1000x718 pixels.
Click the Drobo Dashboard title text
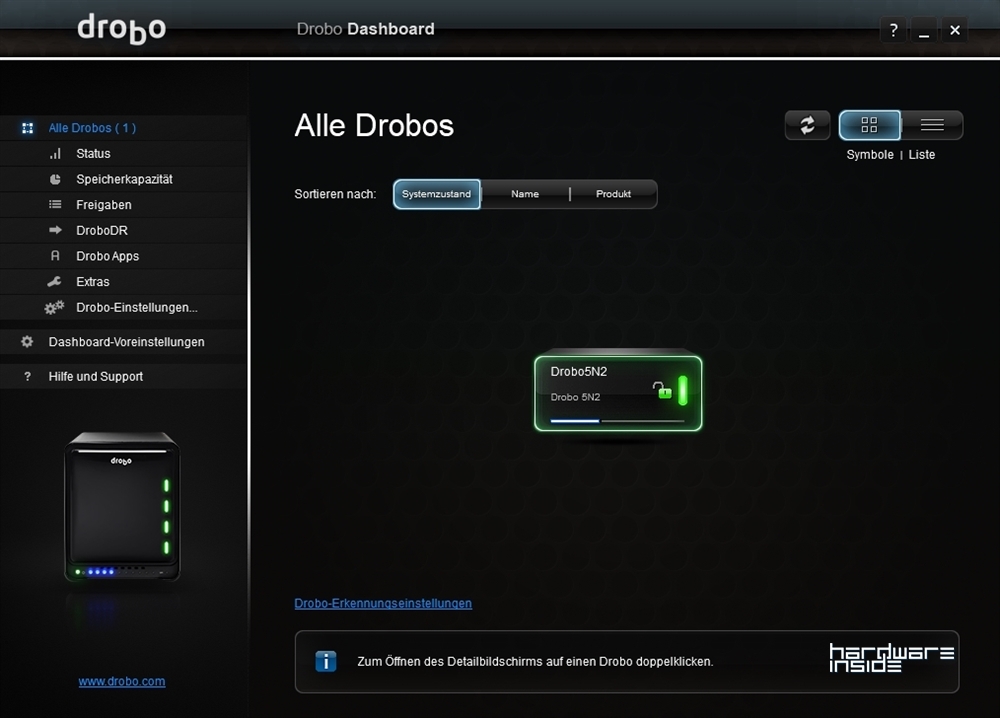(x=365, y=29)
